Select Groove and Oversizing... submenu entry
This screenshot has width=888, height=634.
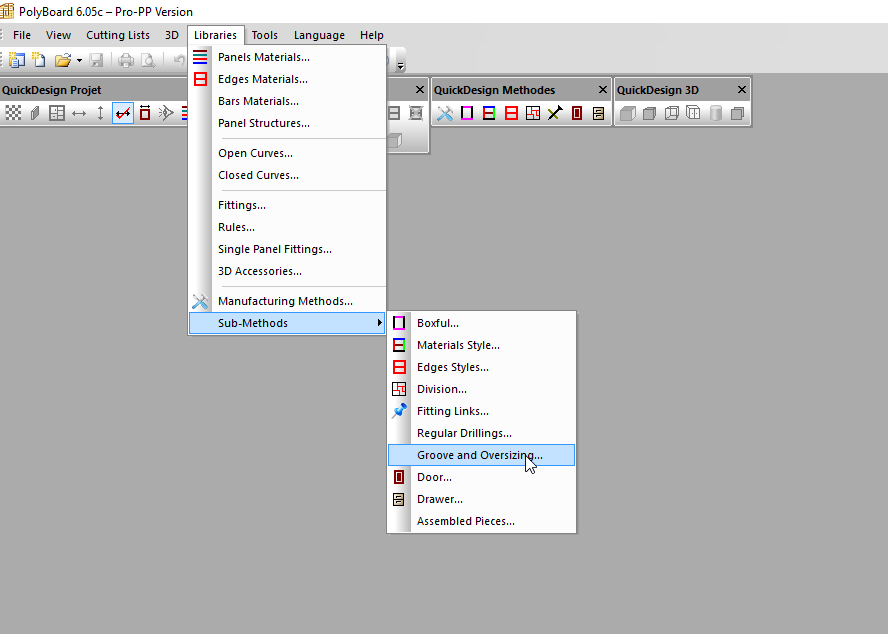pos(481,456)
